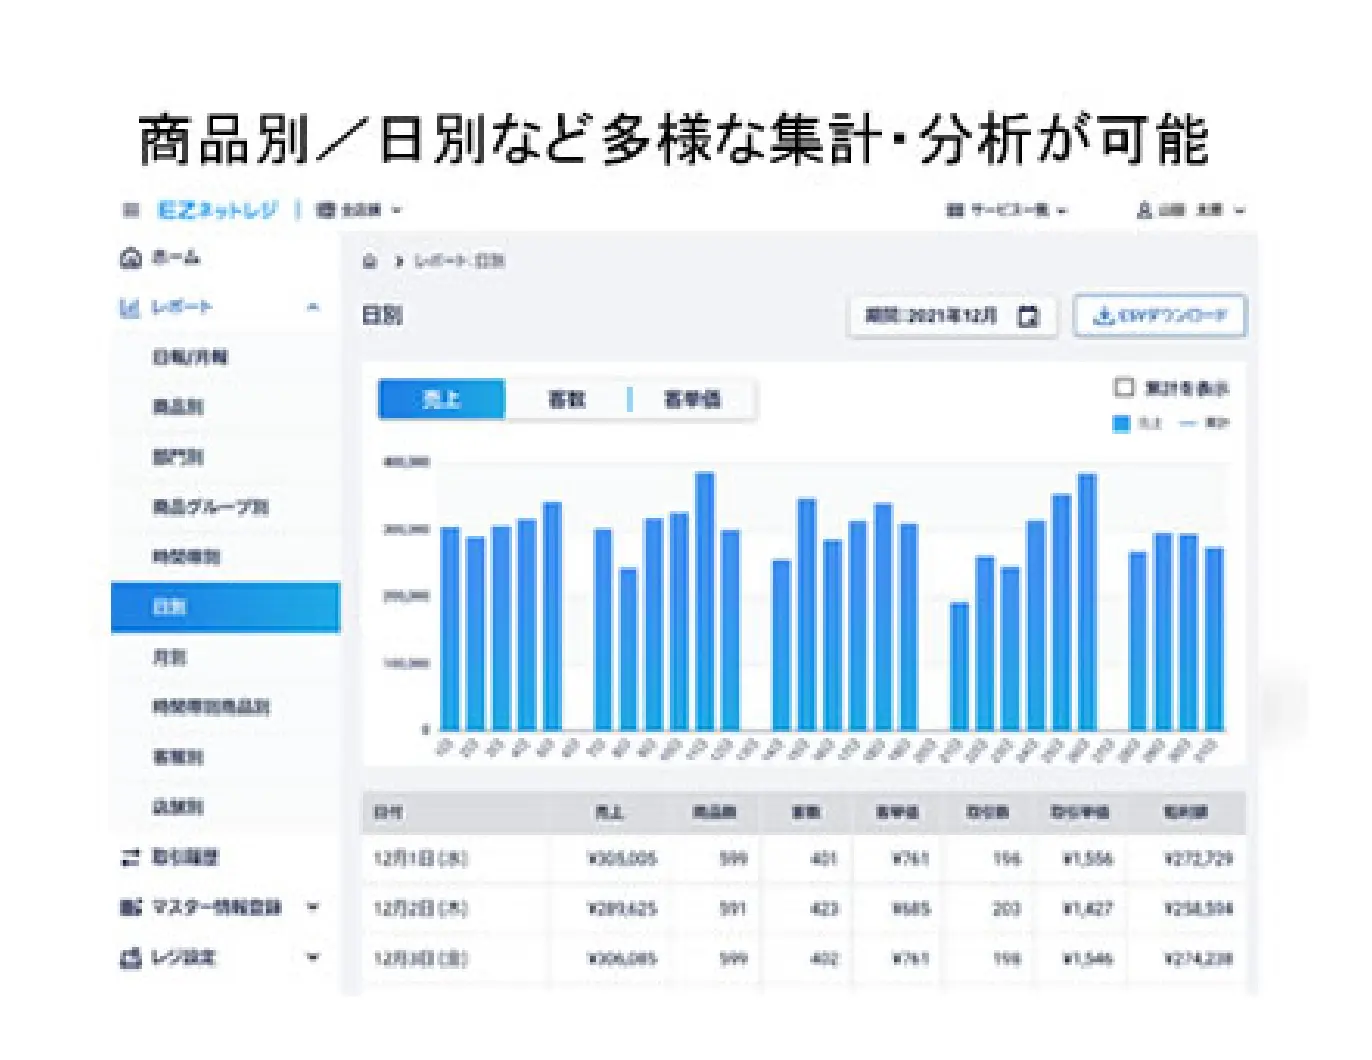Click the user account icon at top right

[x=1145, y=210]
